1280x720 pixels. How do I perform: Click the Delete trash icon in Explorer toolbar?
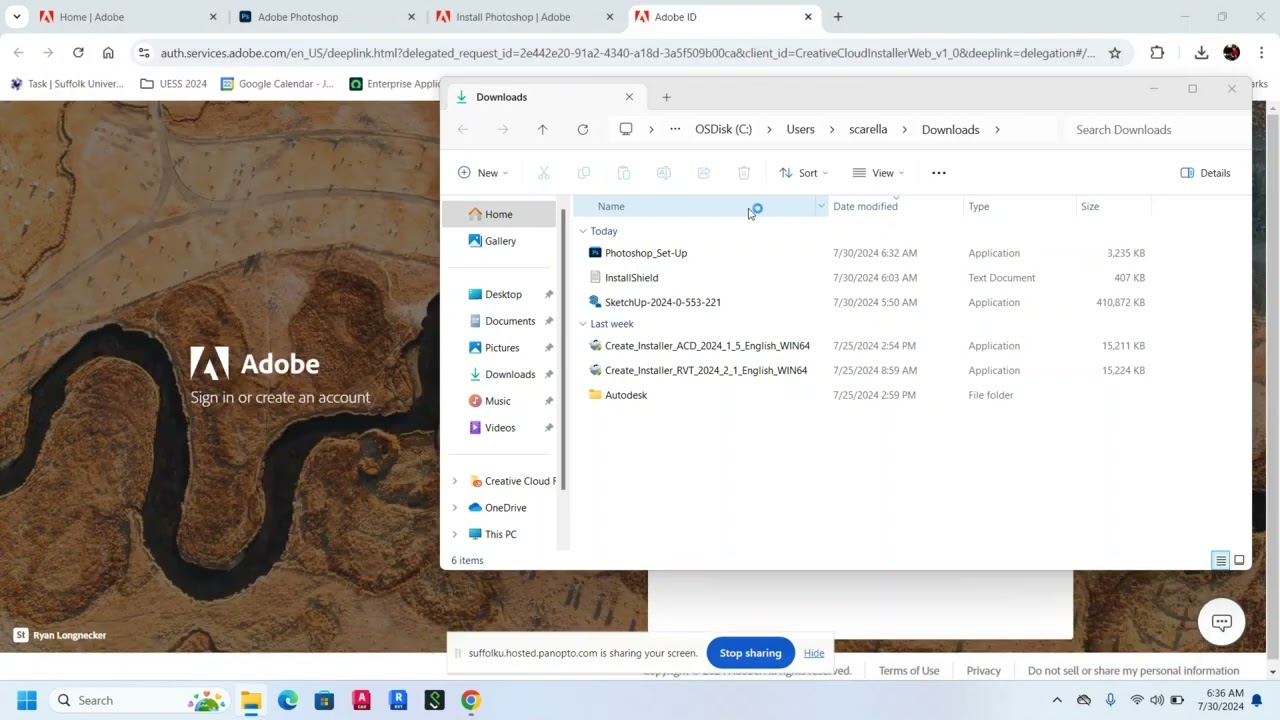coord(744,173)
